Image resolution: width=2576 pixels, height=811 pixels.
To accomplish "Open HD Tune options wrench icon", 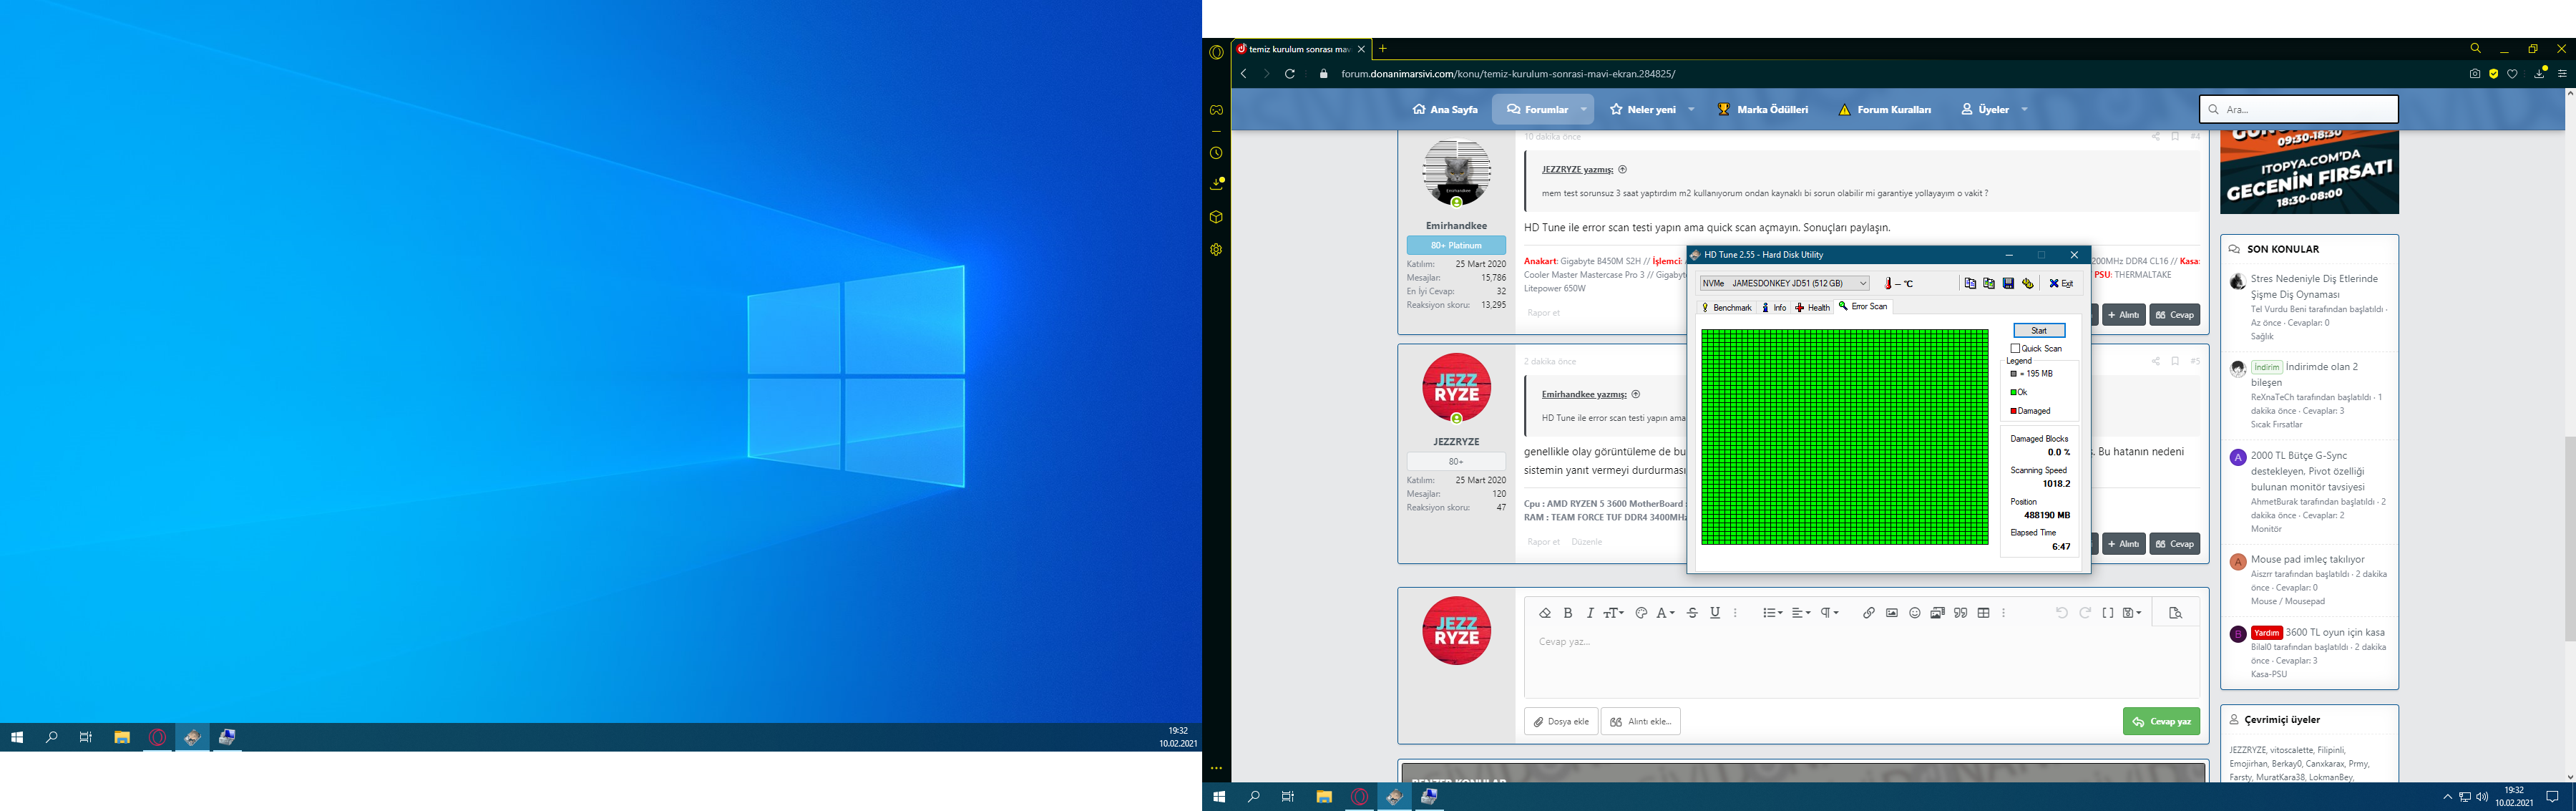I will pos(2028,284).
